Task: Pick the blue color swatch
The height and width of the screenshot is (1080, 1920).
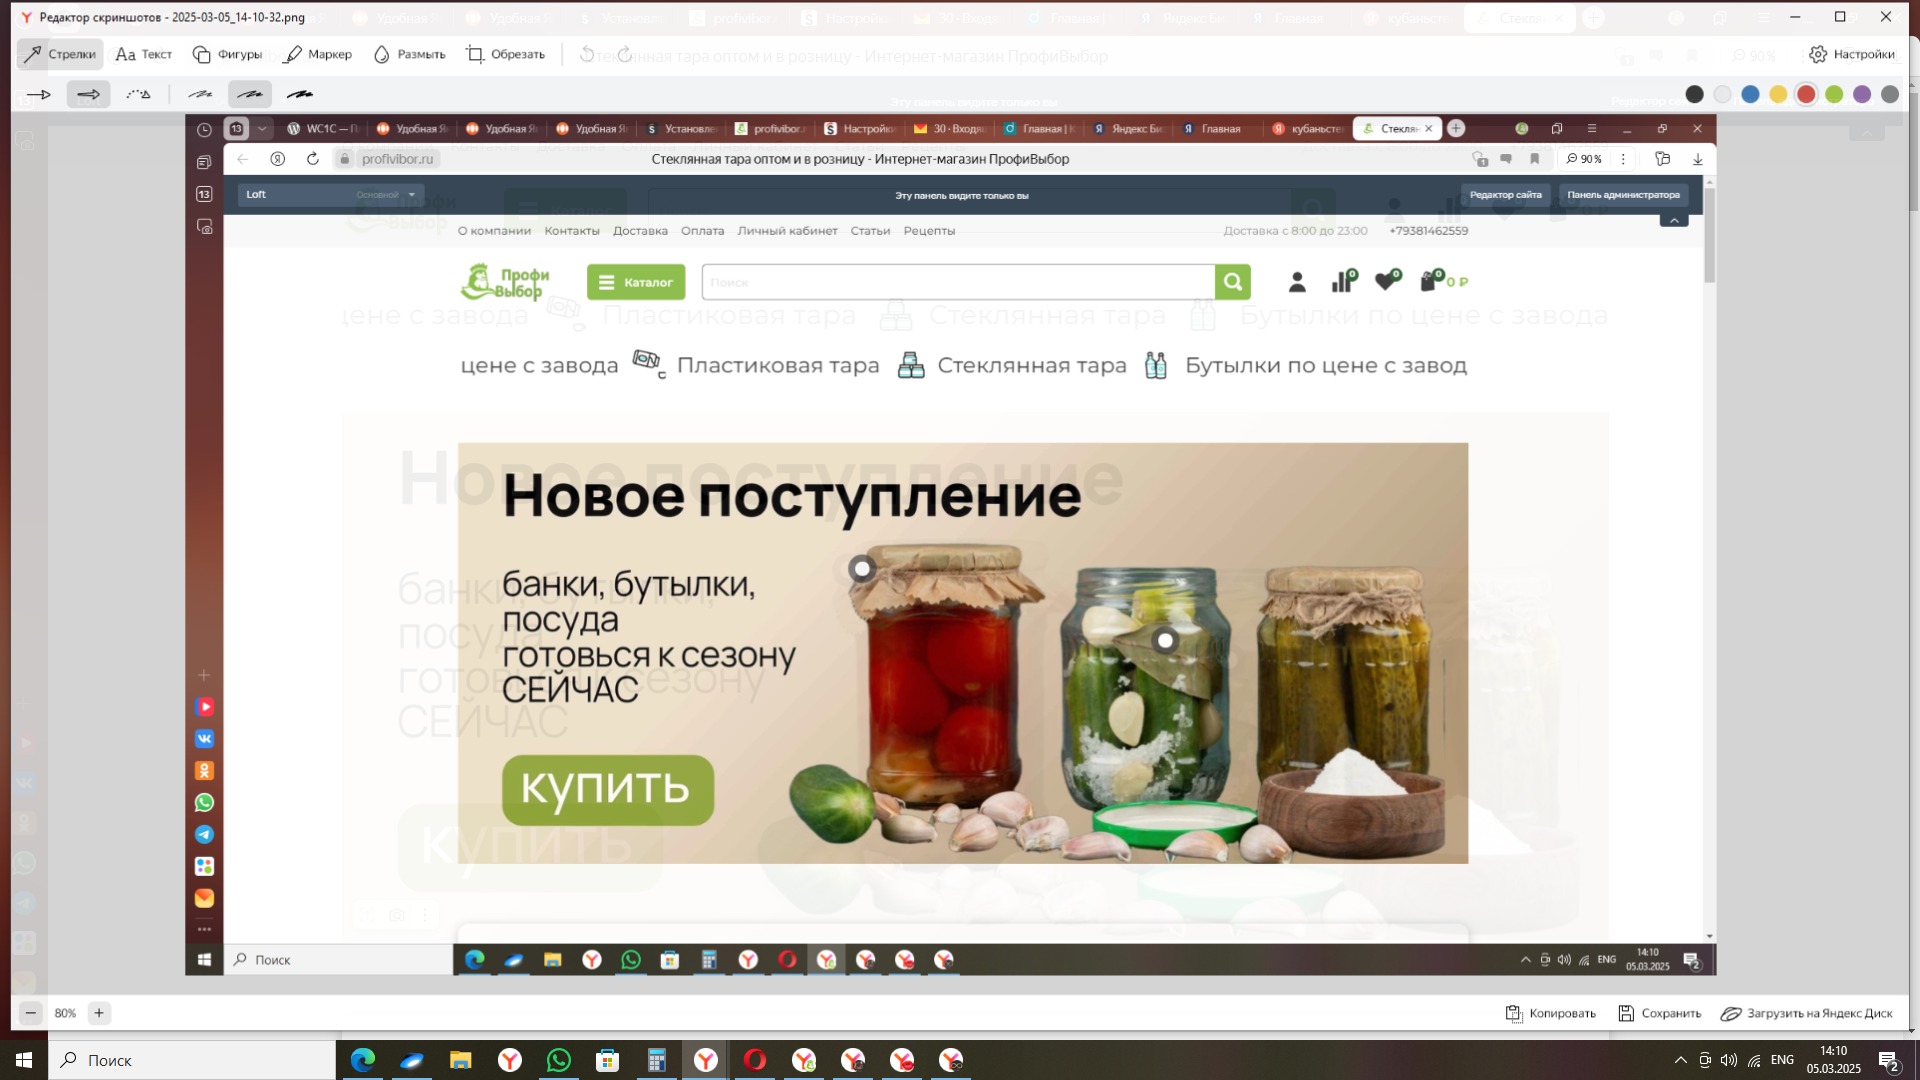Action: (x=1750, y=94)
